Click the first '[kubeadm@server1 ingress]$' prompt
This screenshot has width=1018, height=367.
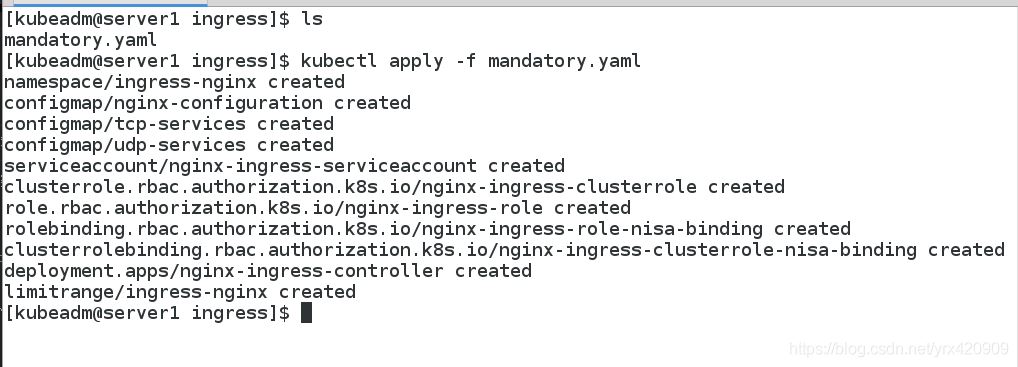[147, 19]
